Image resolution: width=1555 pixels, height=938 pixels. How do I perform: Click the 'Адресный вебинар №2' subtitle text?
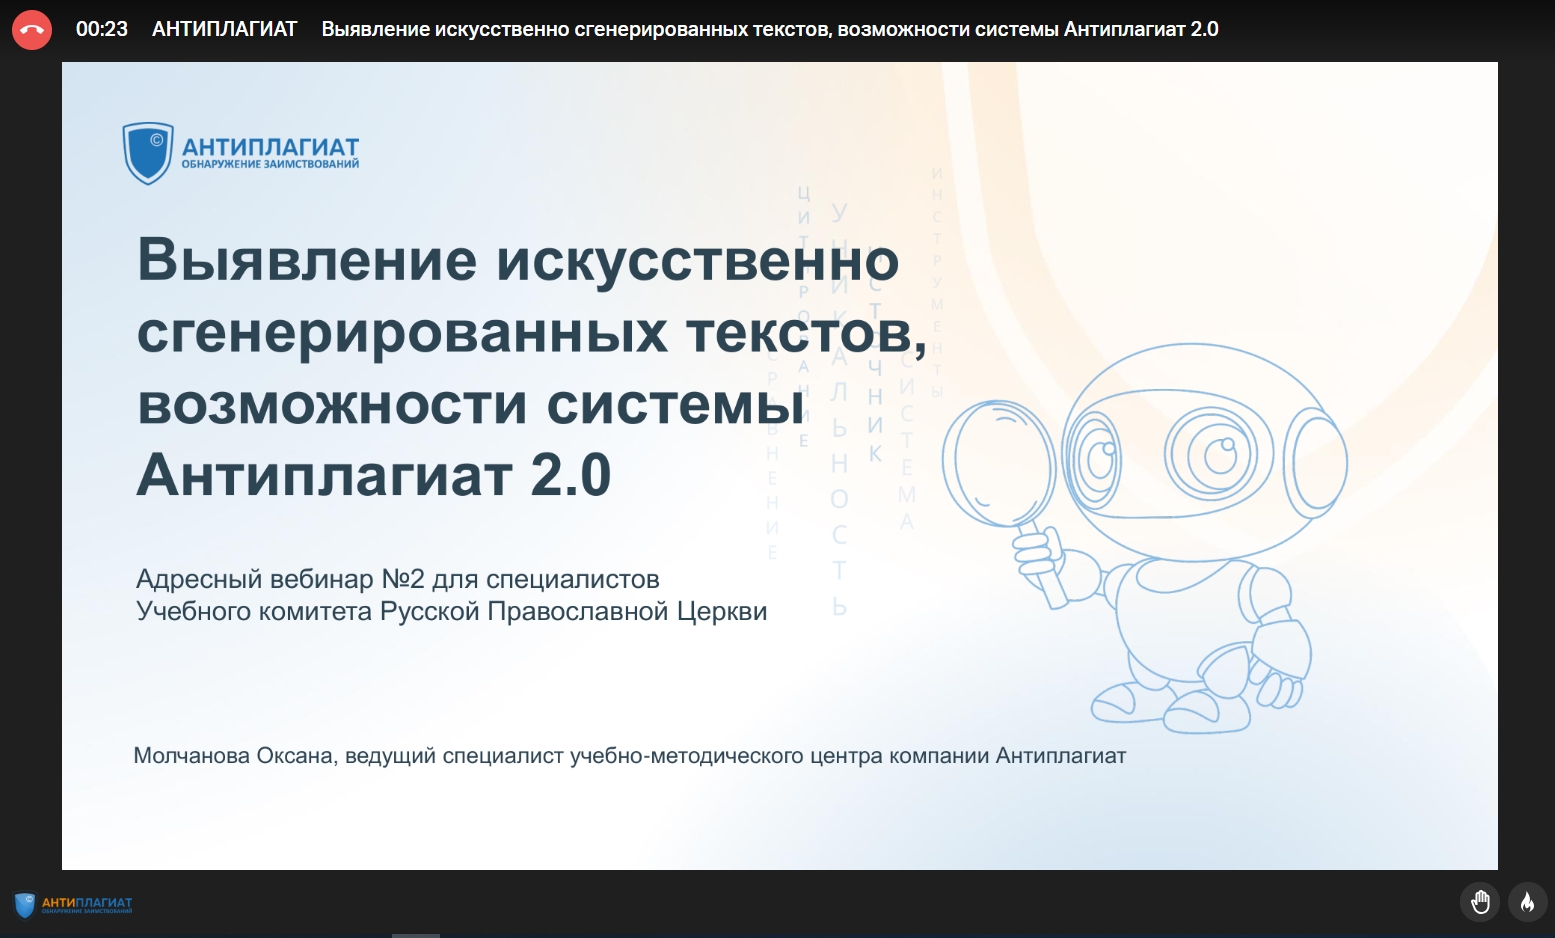[x=397, y=579]
